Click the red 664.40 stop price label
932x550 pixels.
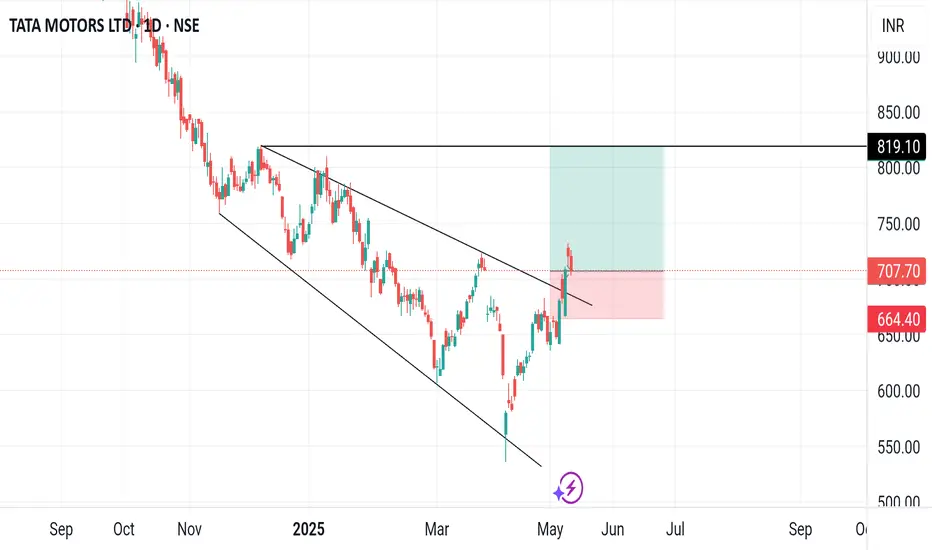coord(897,319)
